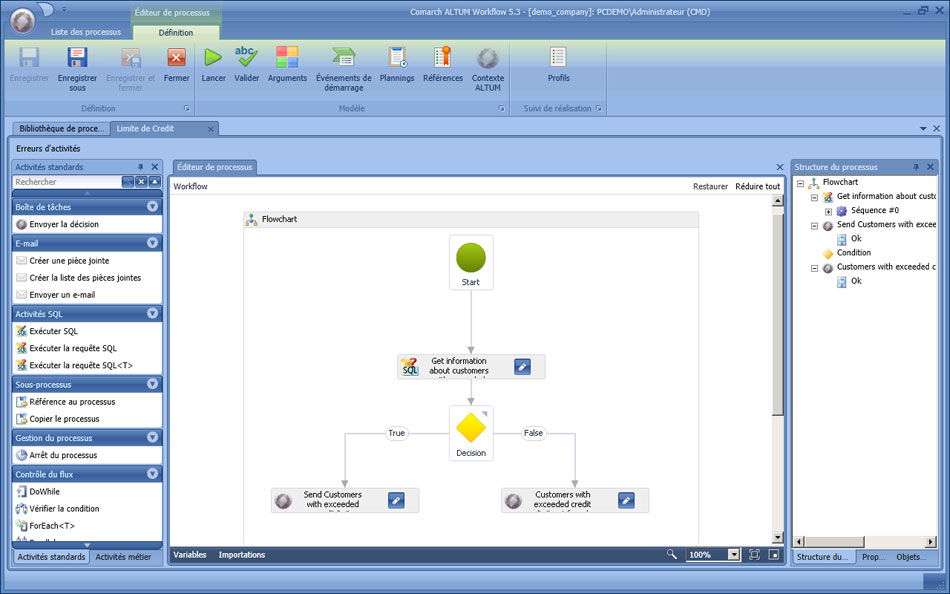Image resolution: width=950 pixels, height=594 pixels.
Task: Toggle the overview mini-map icon
Action: (x=774, y=554)
